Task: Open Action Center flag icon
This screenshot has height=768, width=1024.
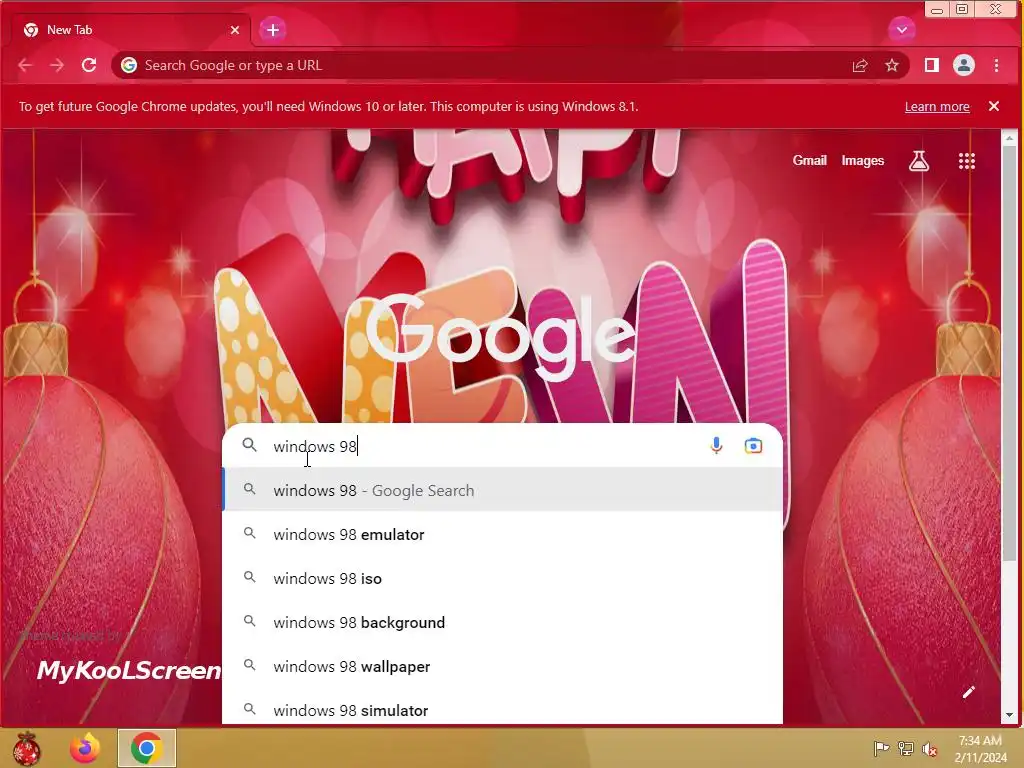Action: coord(881,749)
